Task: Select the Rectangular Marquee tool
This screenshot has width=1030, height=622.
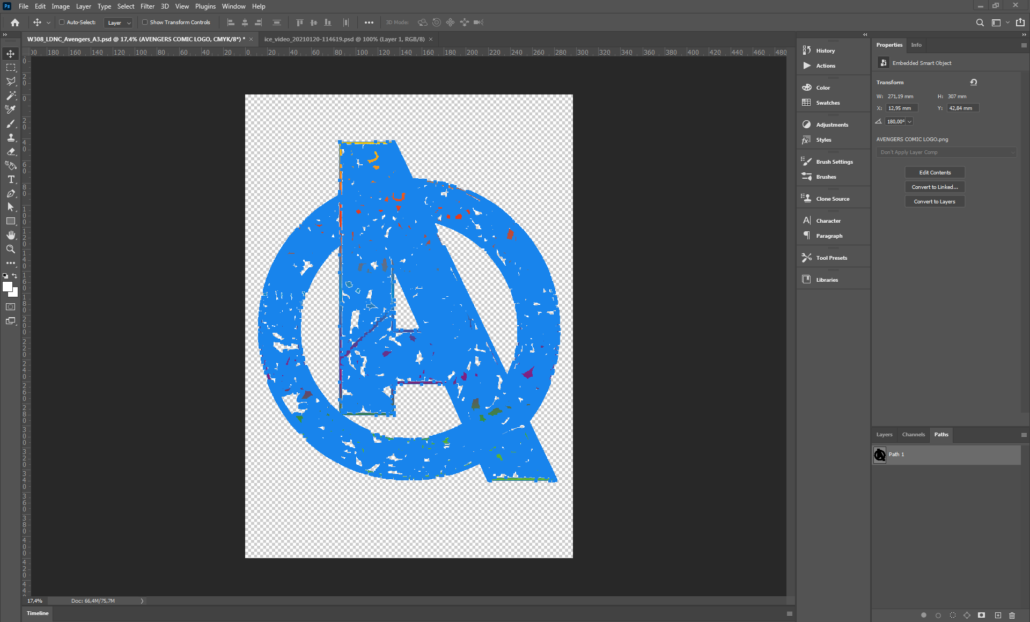Action: click(11, 68)
